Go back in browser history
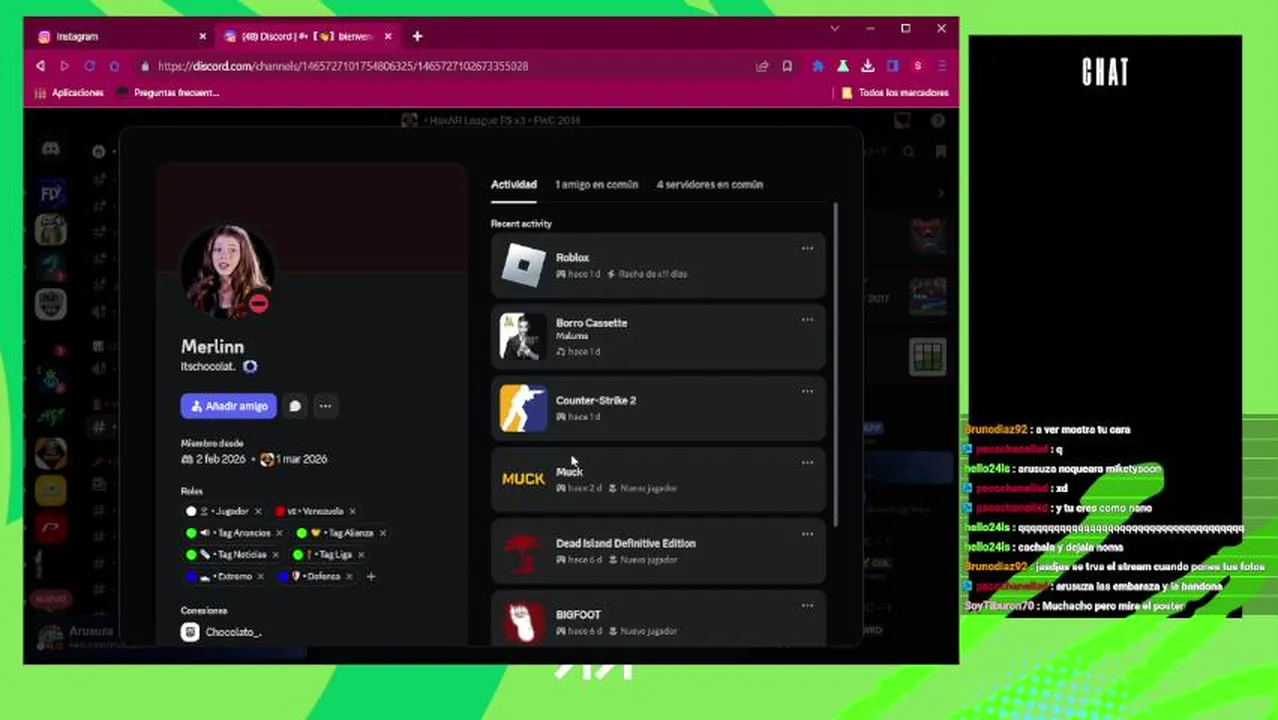The height and width of the screenshot is (720, 1278). pos(40,66)
